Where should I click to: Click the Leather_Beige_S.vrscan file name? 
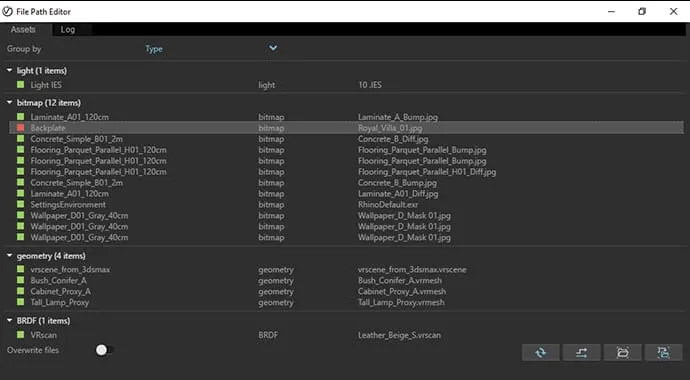tap(400, 335)
